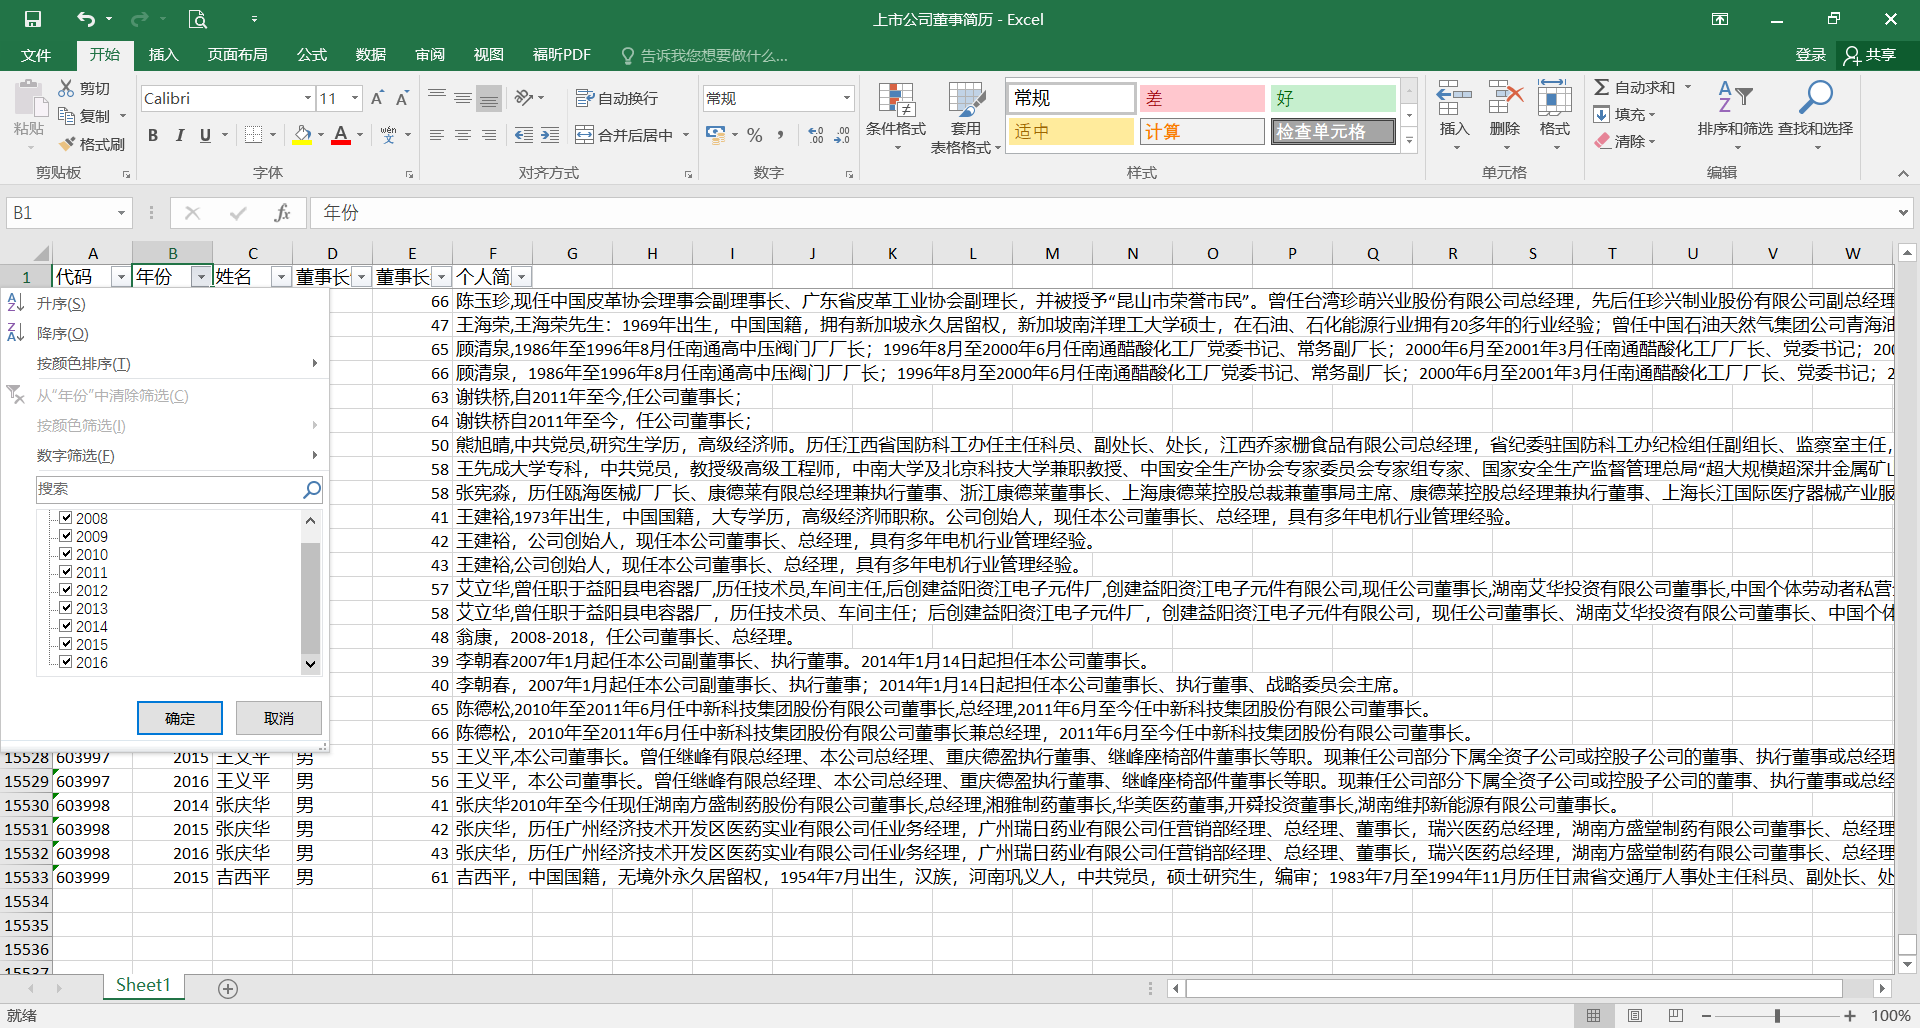Select the Sheet1 worksheet tab
1920x1028 pixels.
coord(143,985)
